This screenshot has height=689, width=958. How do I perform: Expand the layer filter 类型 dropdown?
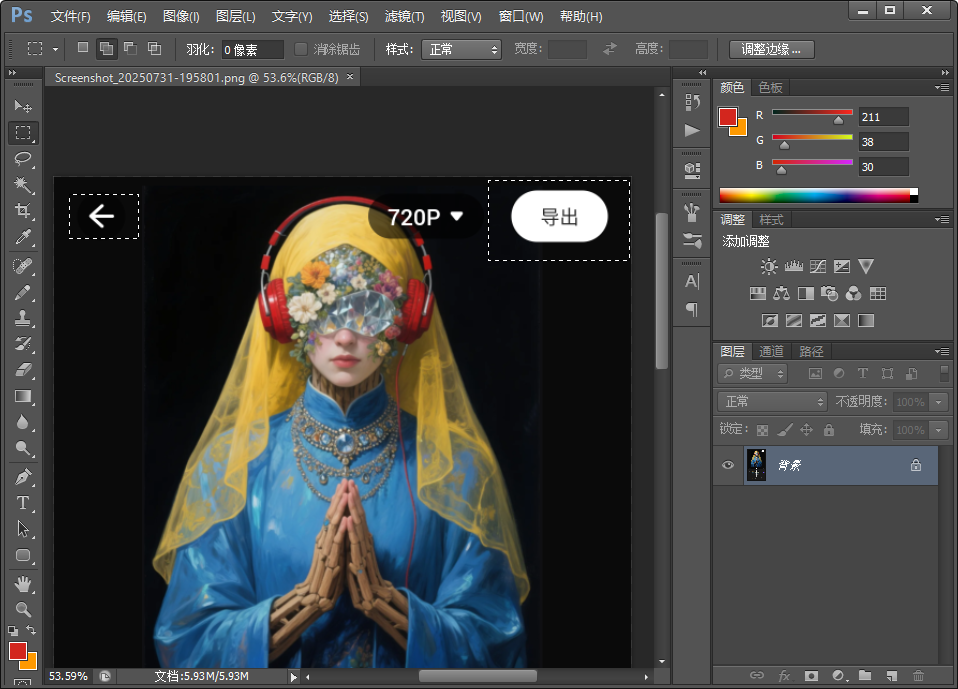(753, 373)
